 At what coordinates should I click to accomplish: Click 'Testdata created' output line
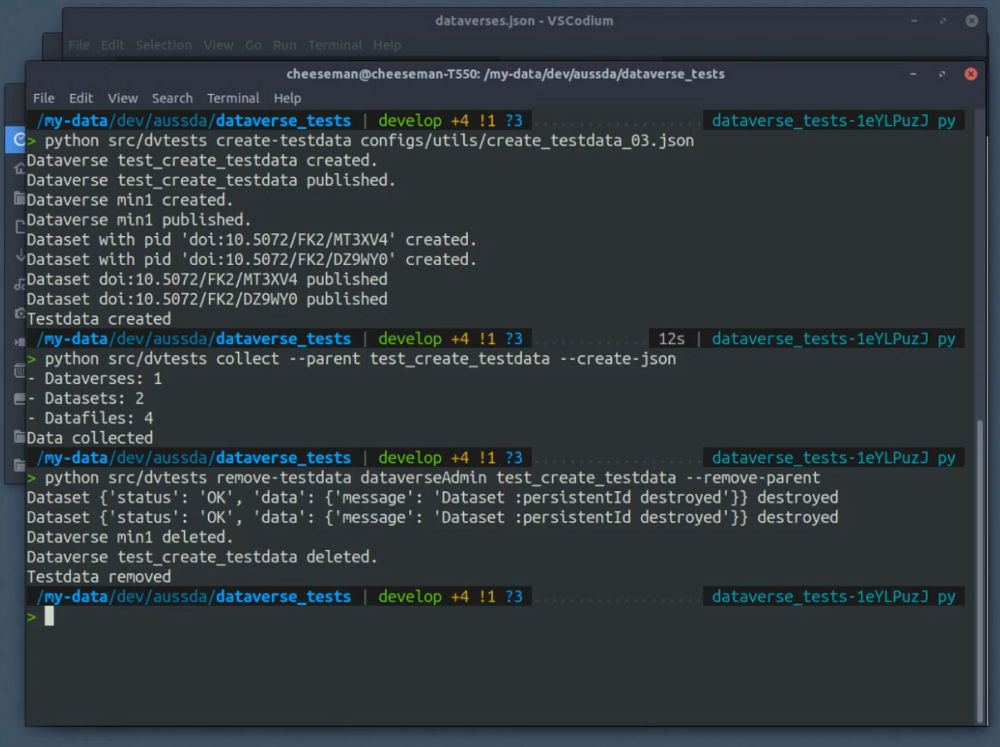pyautogui.click(x=99, y=319)
